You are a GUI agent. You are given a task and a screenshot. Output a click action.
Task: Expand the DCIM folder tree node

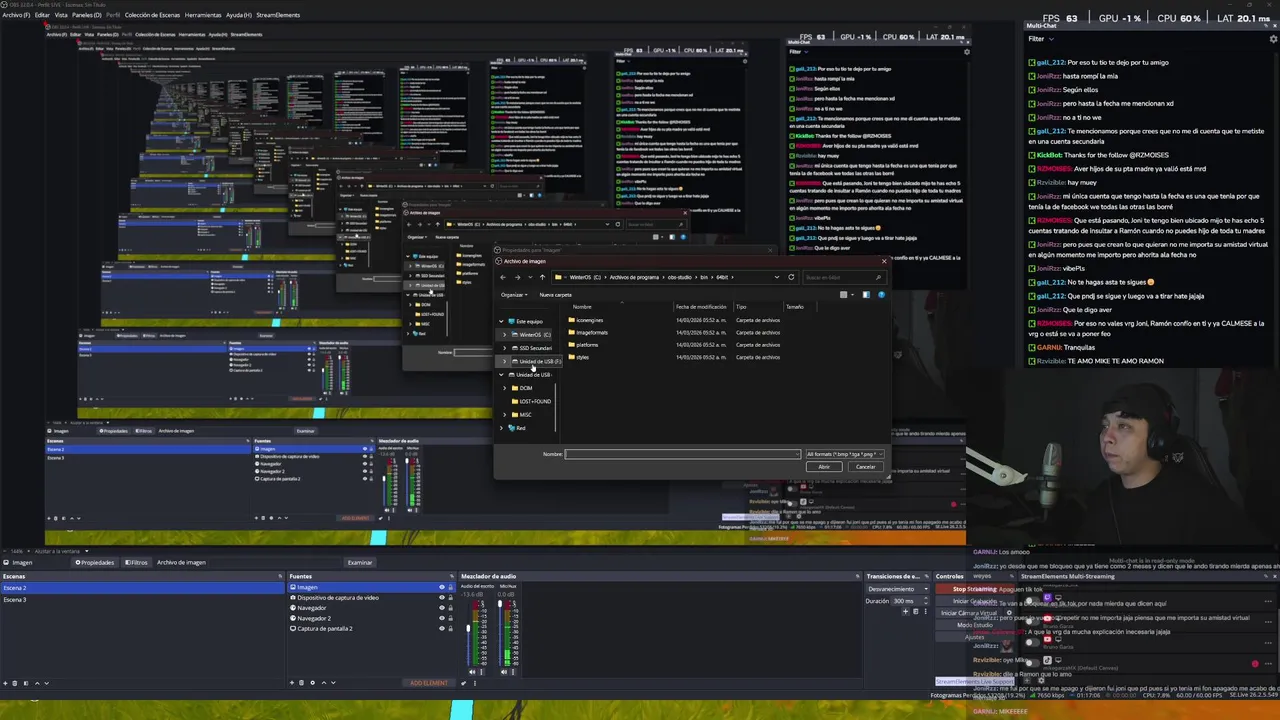click(504, 388)
